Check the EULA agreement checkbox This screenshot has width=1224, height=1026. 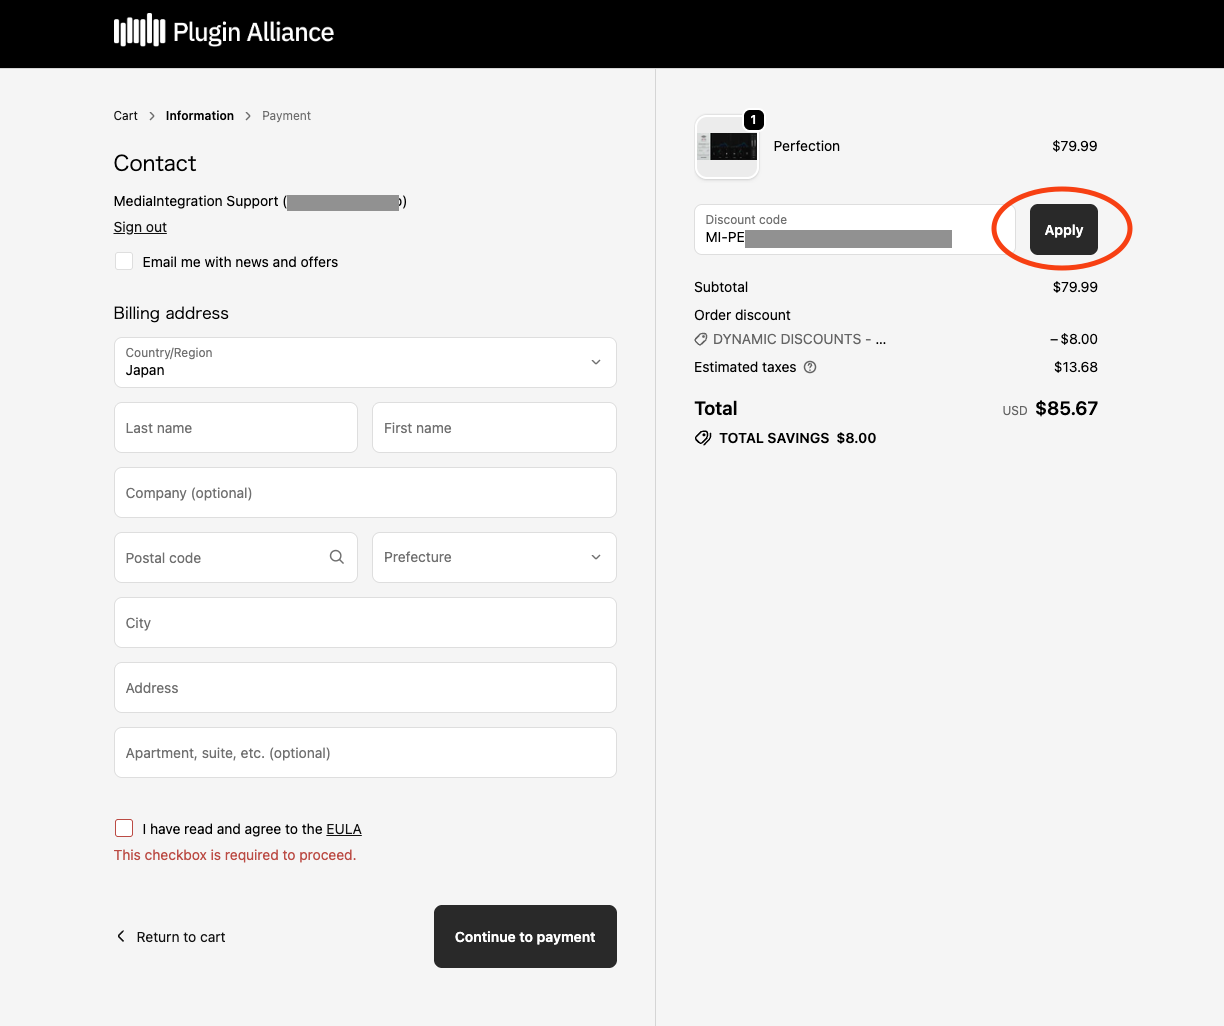click(x=124, y=828)
